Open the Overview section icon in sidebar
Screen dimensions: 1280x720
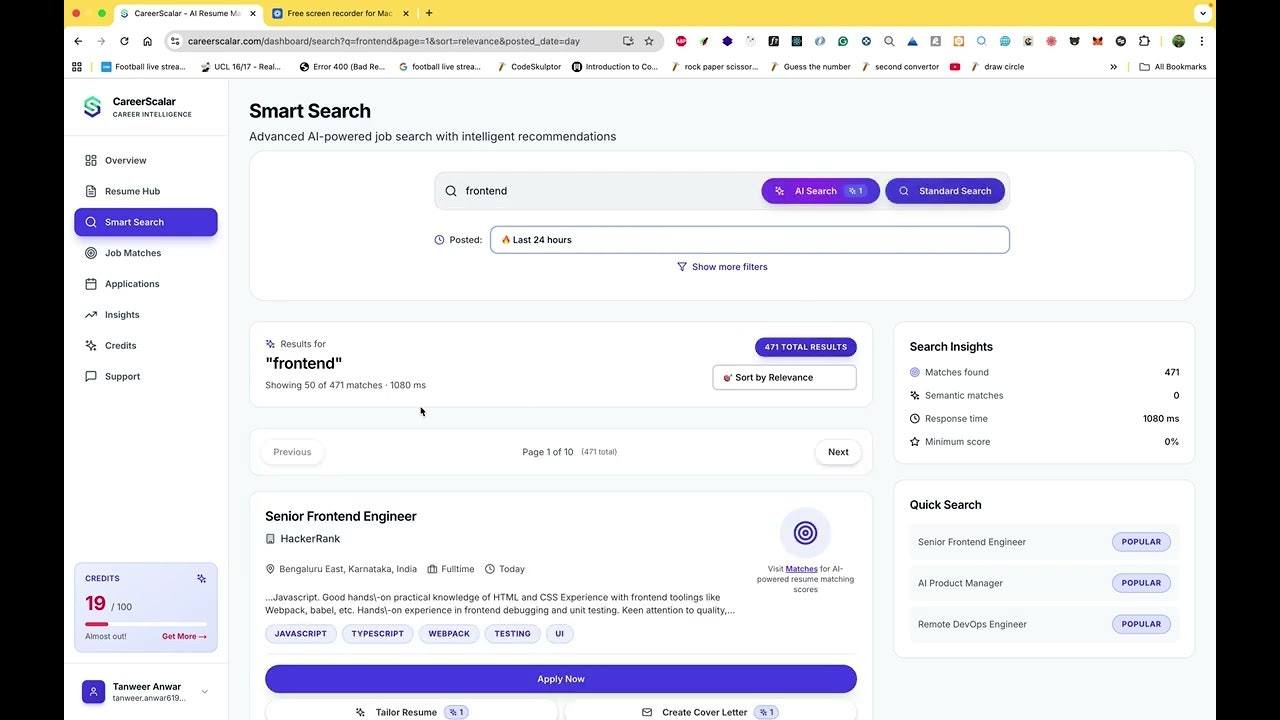[91, 160]
